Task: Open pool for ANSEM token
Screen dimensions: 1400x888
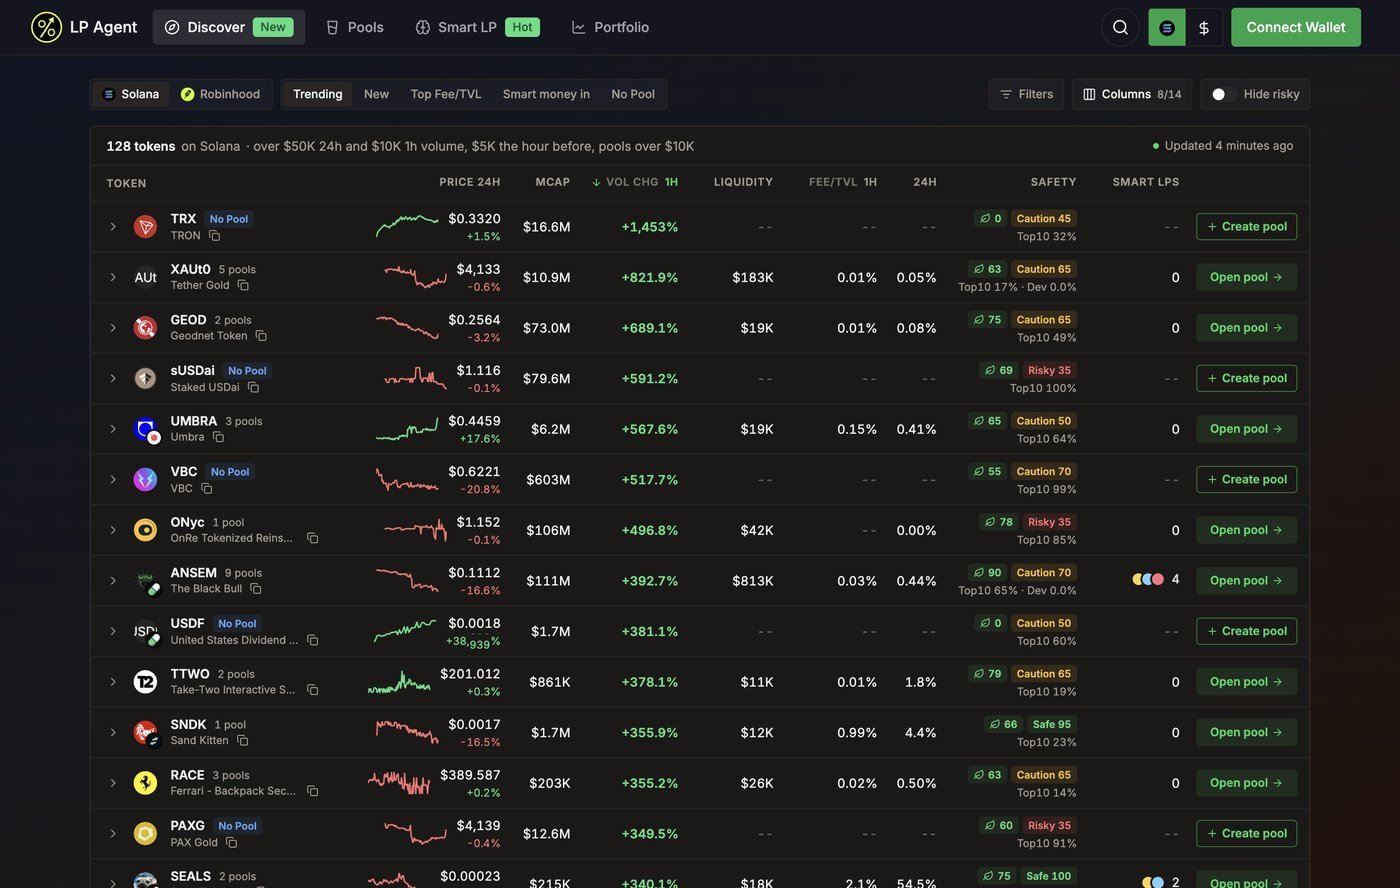Action: pyautogui.click(x=1247, y=581)
